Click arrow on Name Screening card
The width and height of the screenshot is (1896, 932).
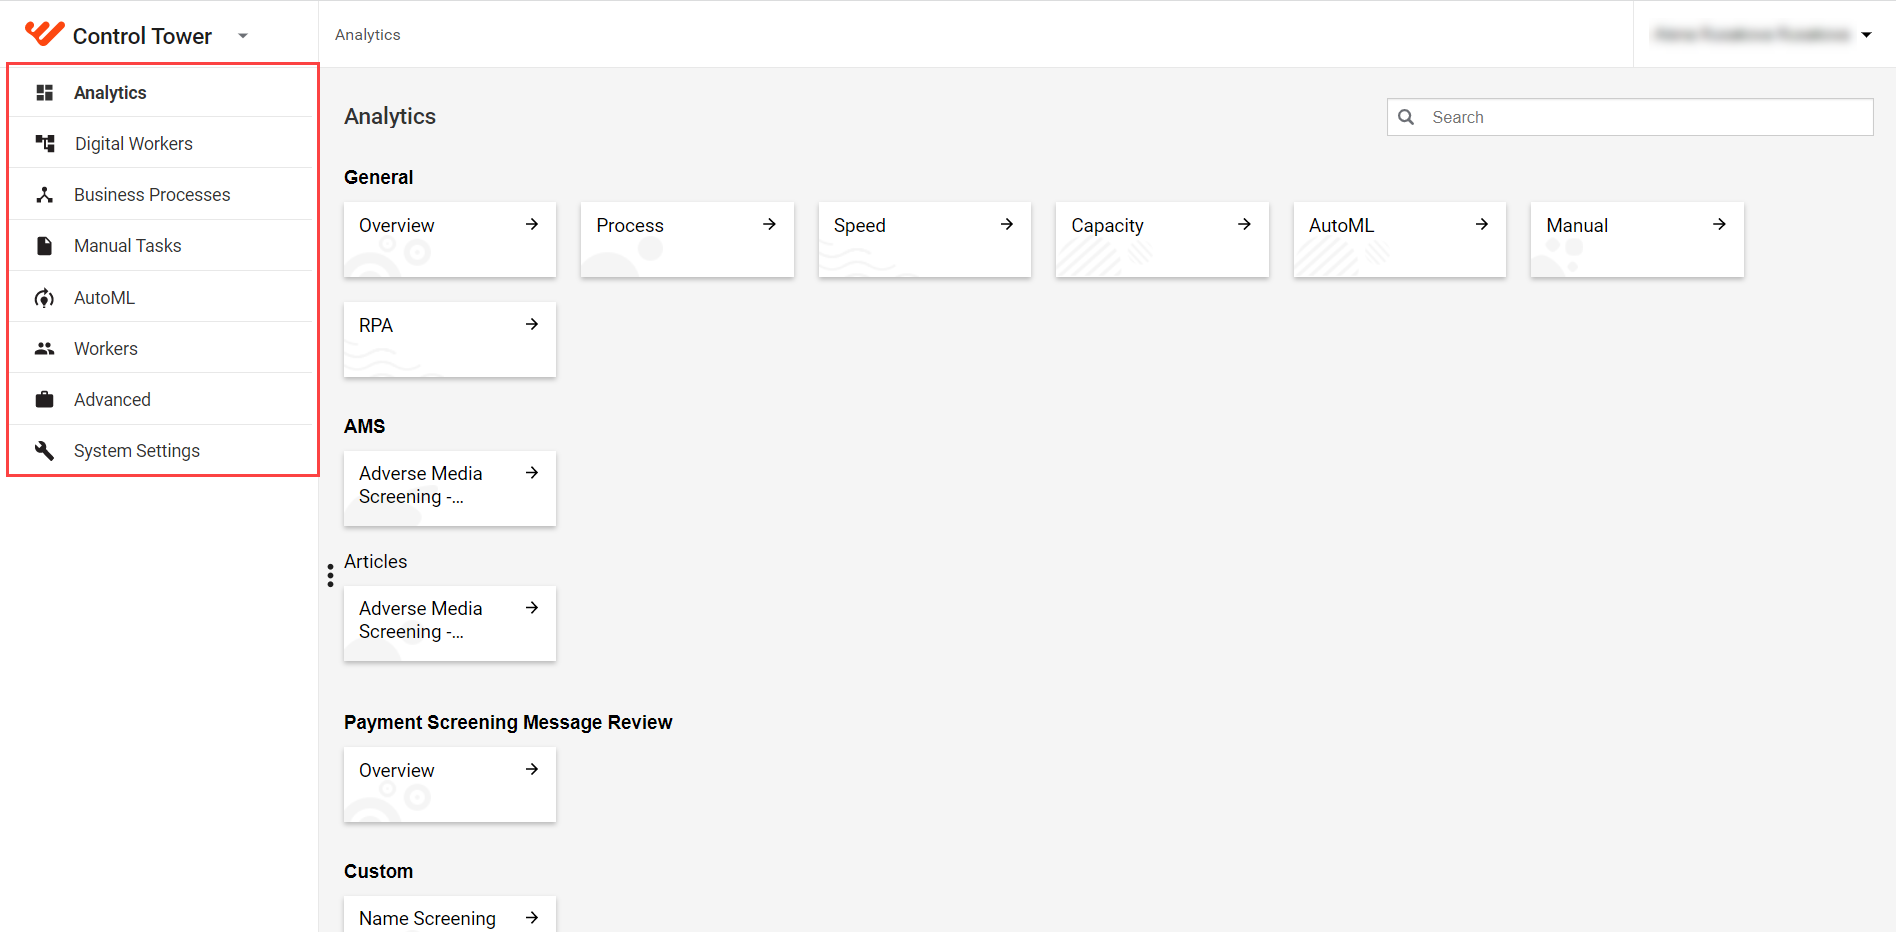pyautogui.click(x=532, y=918)
